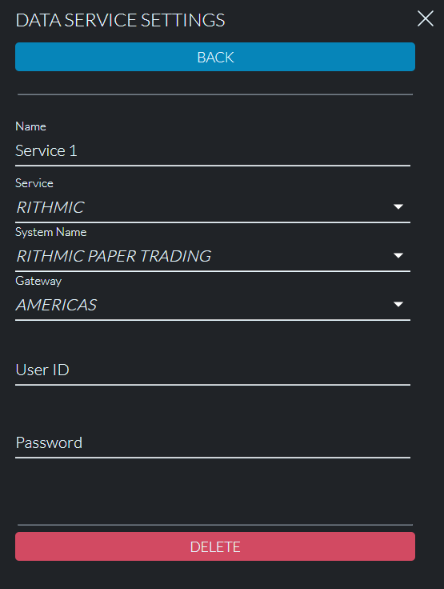
Task: Focus the Name field containing Service 1
Action: tap(213, 151)
